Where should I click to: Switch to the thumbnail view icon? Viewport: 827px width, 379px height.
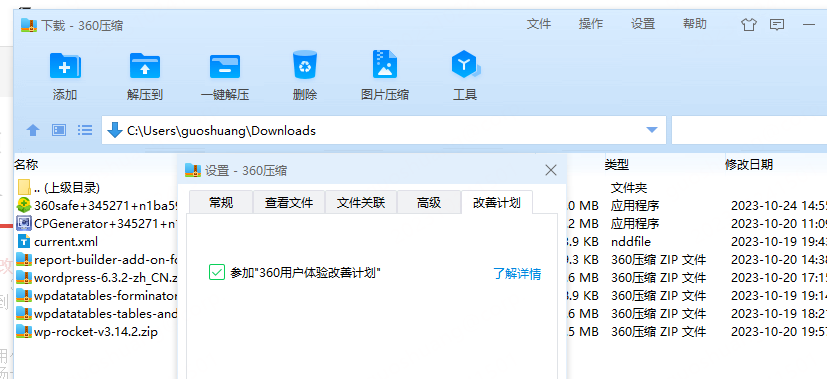[x=59, y=130]
